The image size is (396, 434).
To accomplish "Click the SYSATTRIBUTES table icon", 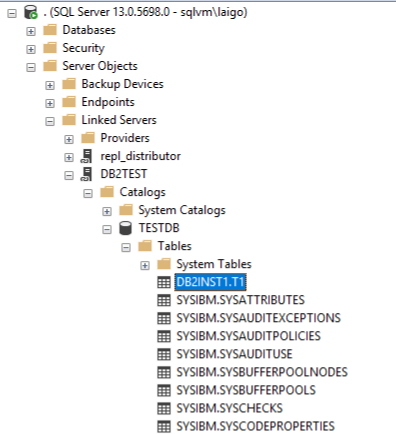I will [x=164, y=300].
